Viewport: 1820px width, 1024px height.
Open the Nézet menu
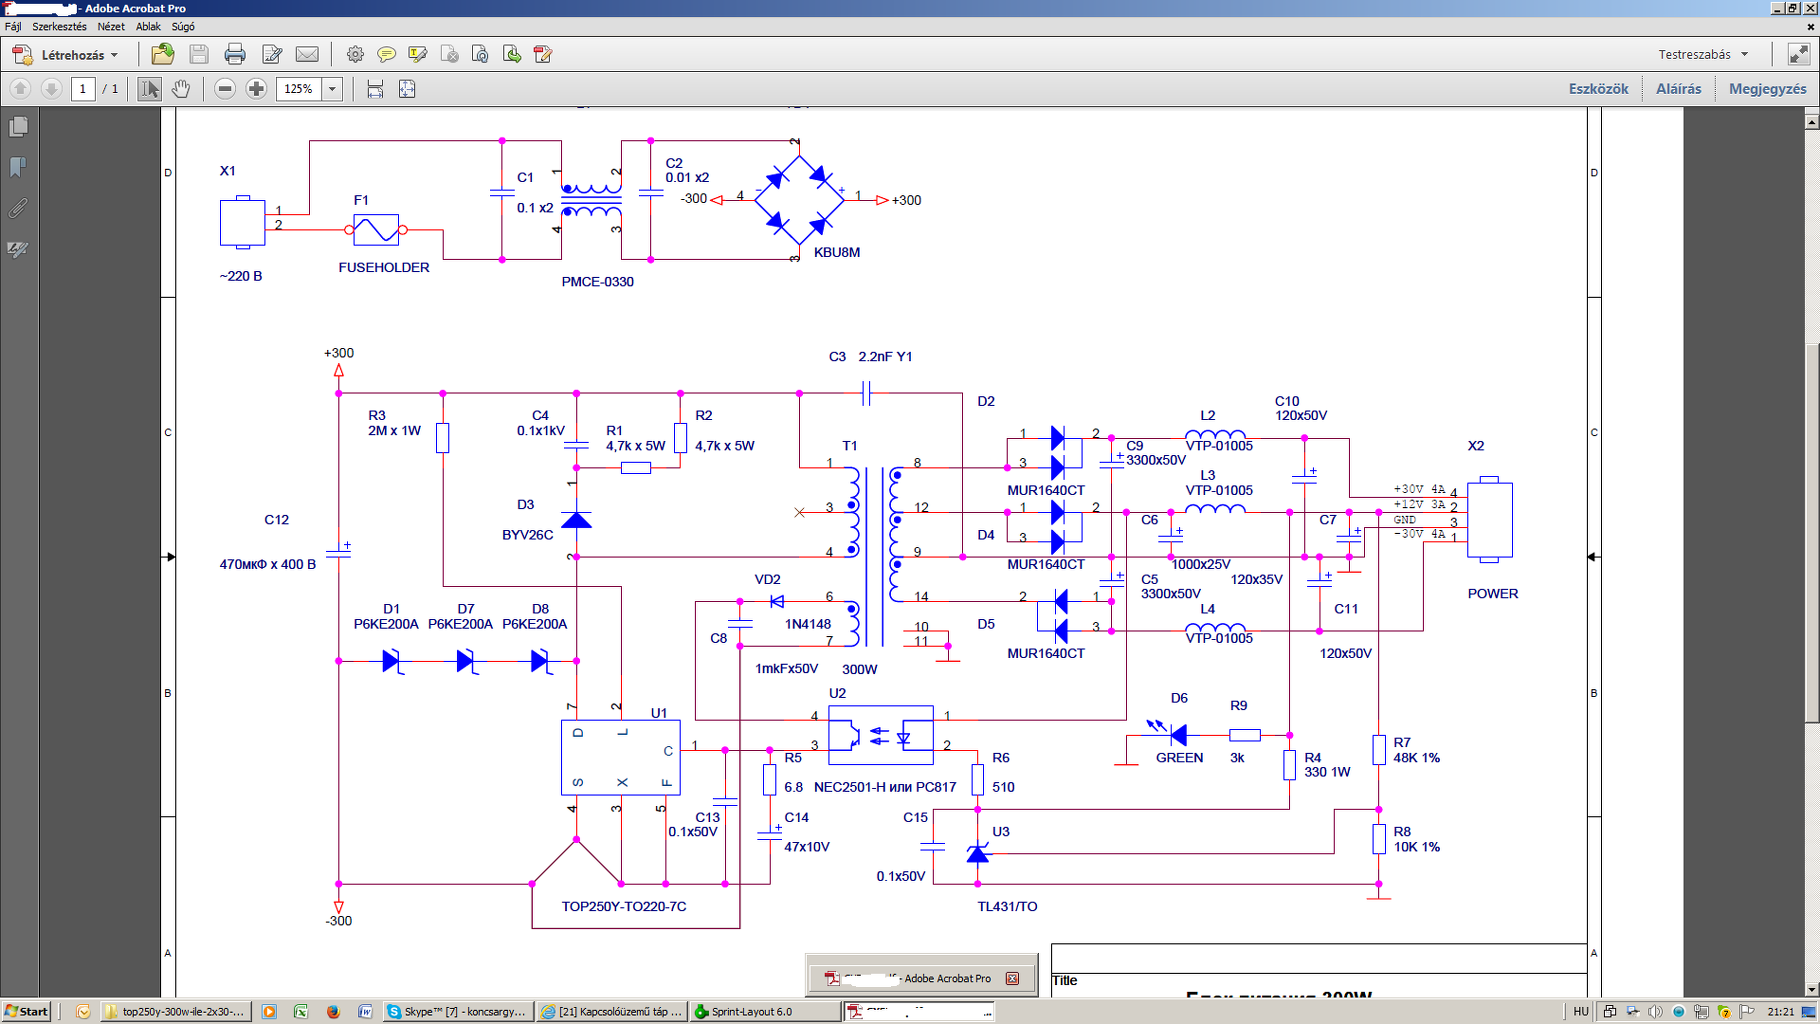coord(111,27)
